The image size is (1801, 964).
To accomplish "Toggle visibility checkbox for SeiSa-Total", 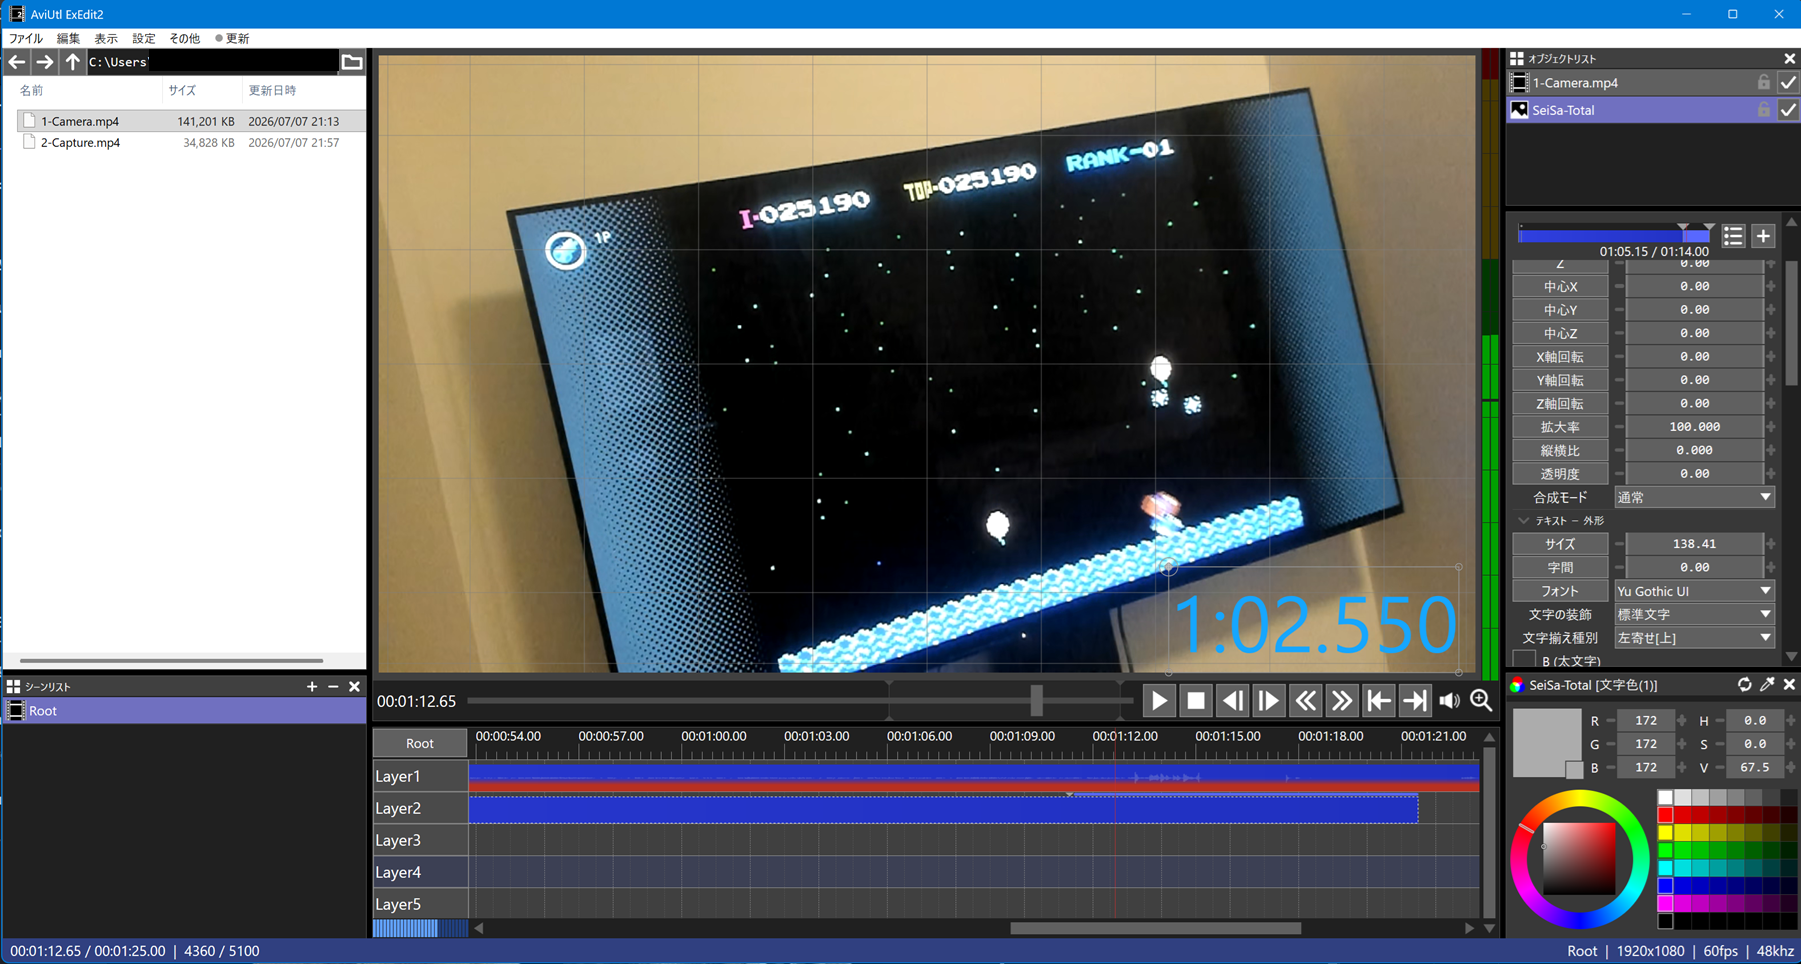I will [x=1788, y=110].
